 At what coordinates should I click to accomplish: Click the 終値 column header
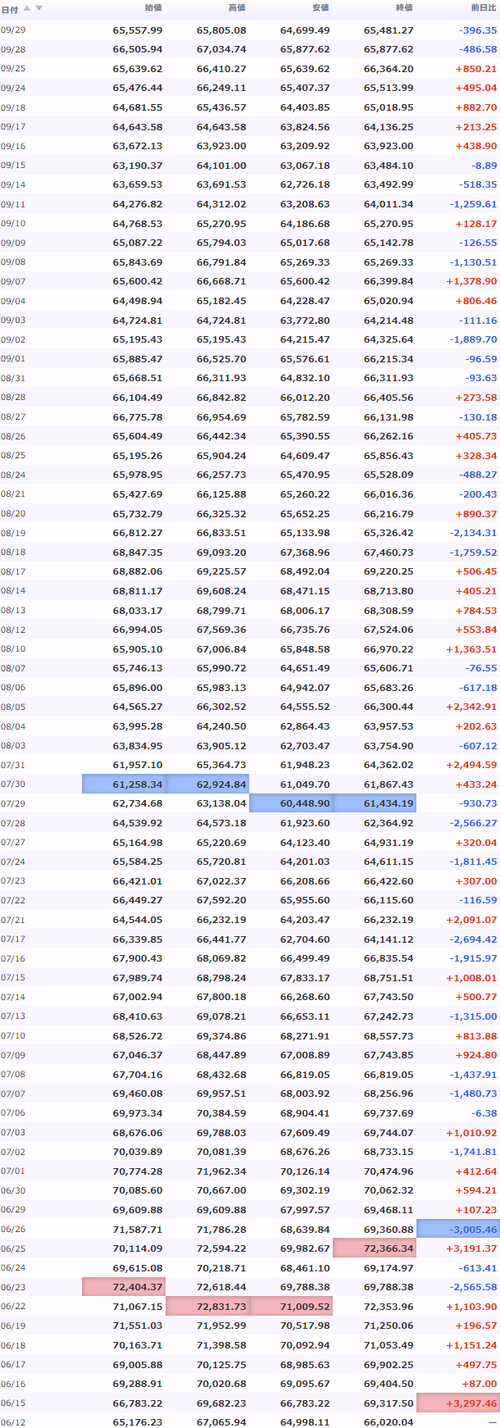[x=403, y=7]
